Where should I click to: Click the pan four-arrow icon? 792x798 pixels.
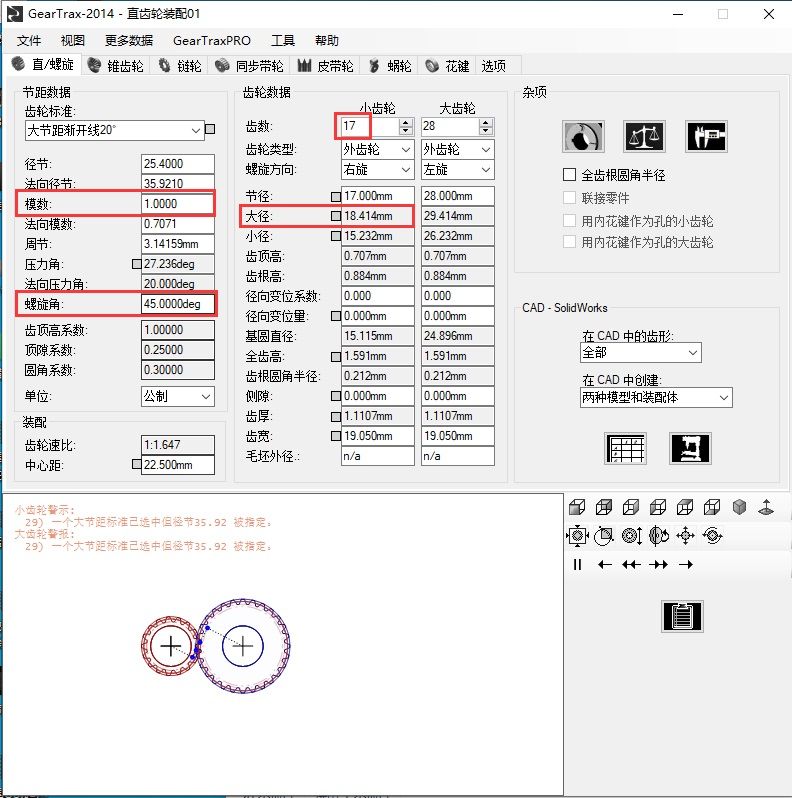click(x=686, y=535)
